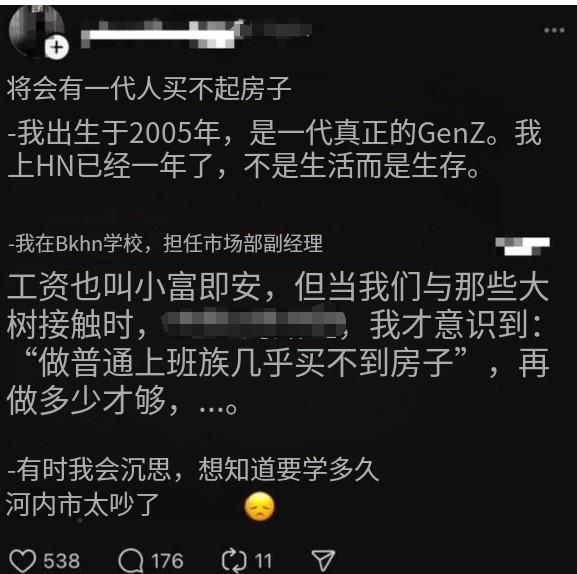View the 11 reposts count

click(263, 561)
